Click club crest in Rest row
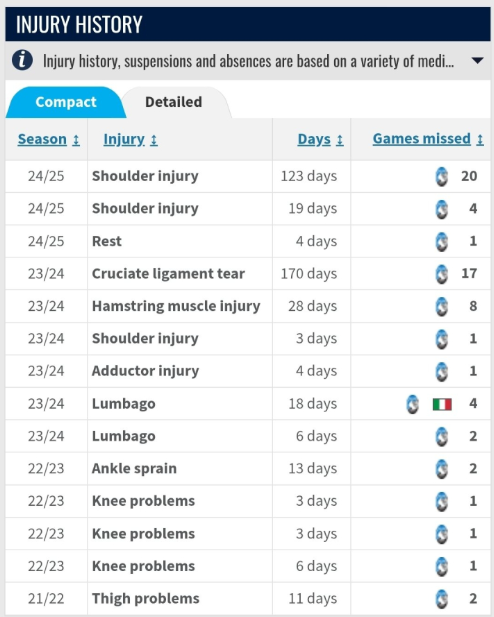This screenshot has width=494, height=617. (x=442, y=241)
